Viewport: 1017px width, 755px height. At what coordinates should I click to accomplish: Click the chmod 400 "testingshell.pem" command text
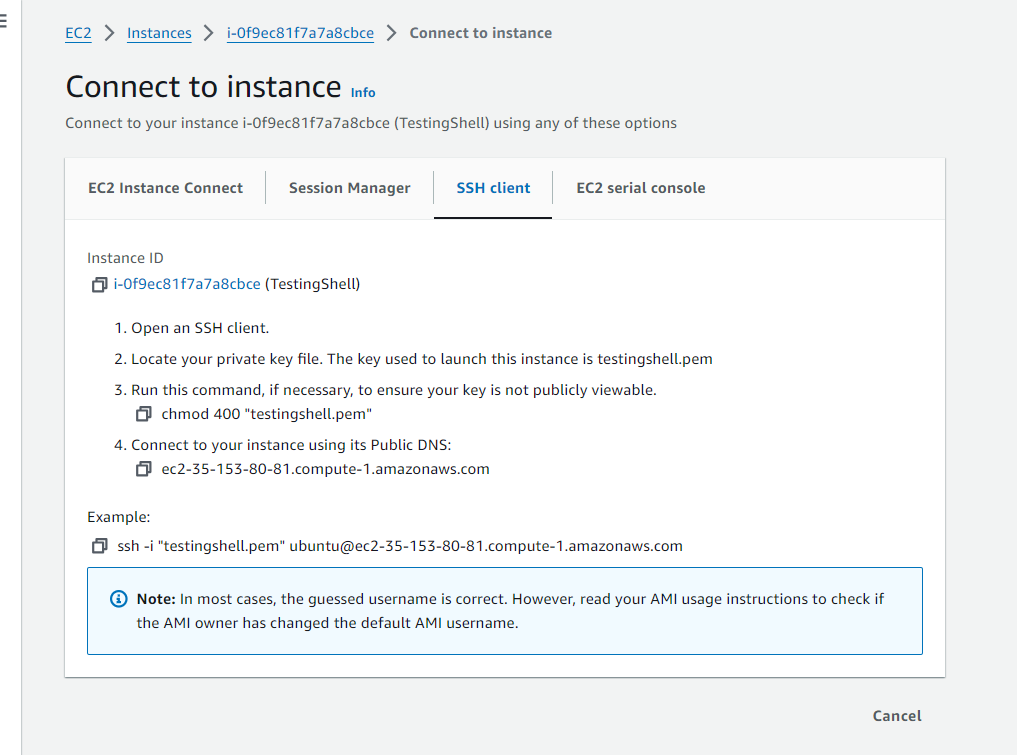point(267,414)
